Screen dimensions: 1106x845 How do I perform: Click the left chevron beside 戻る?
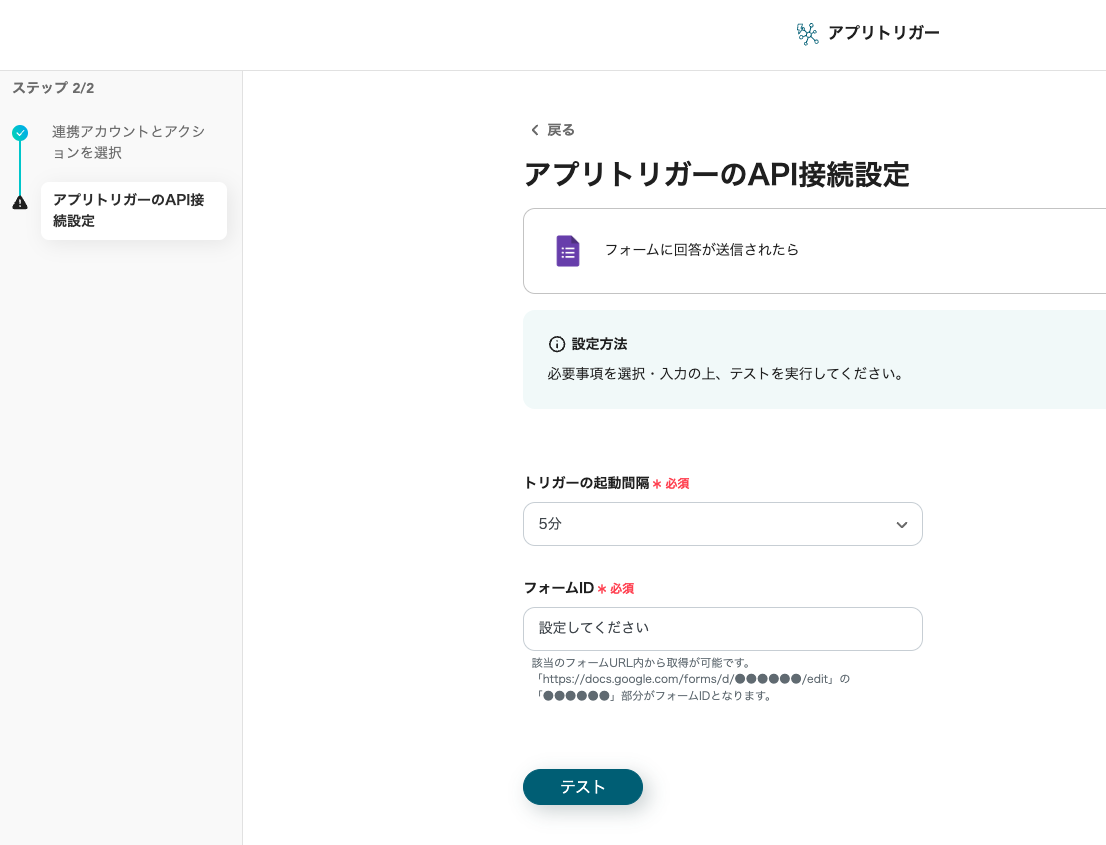(x=534, y=130)
